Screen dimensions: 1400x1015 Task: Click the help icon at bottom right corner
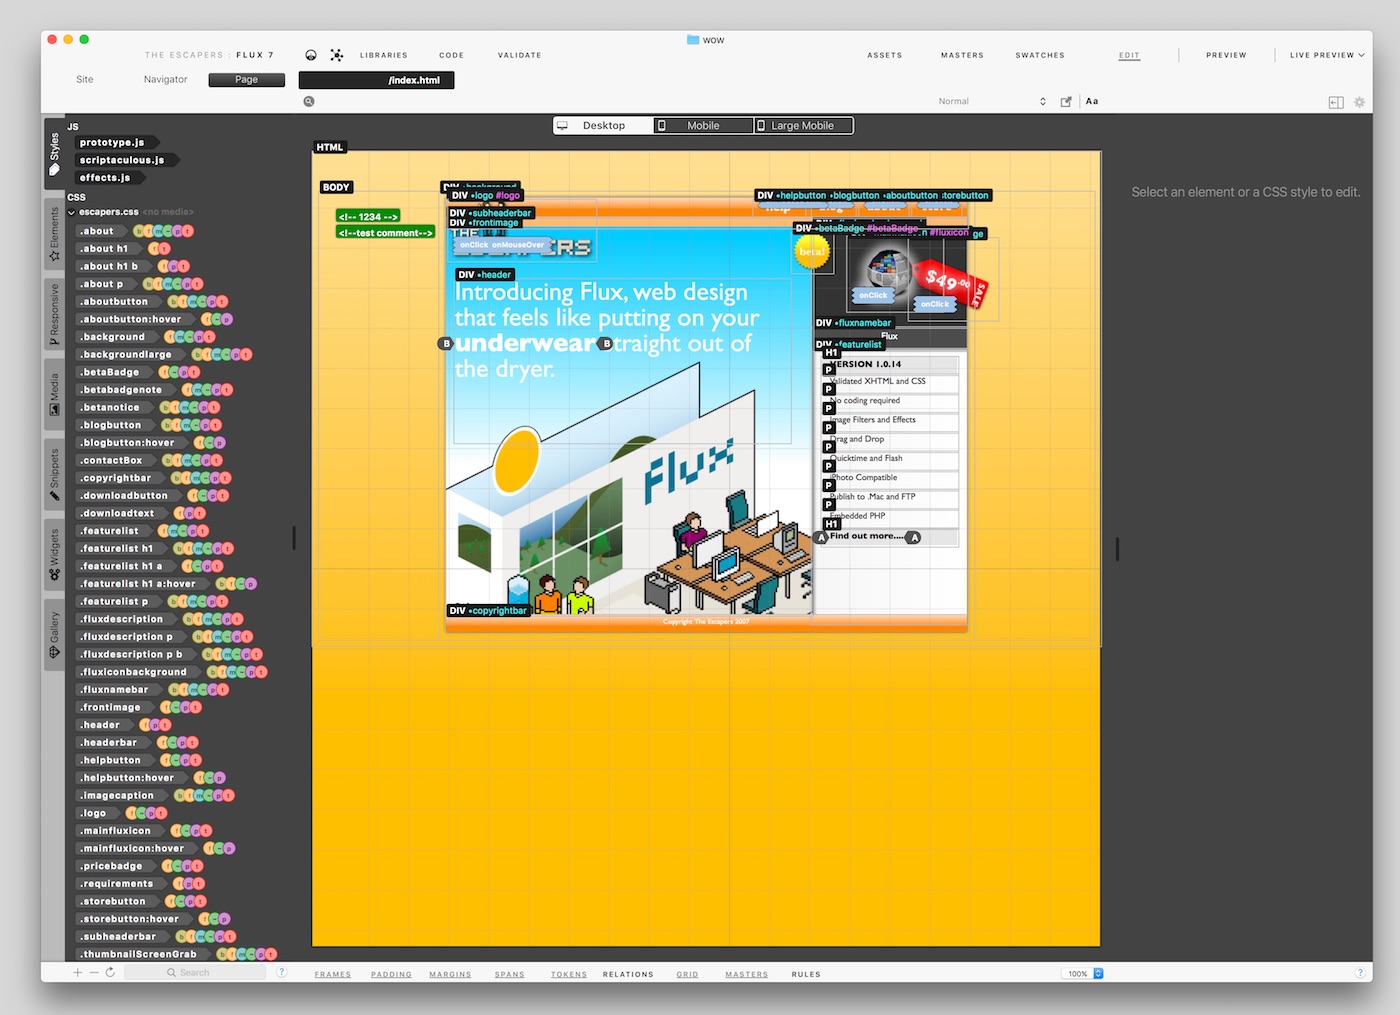point(1360,973)
